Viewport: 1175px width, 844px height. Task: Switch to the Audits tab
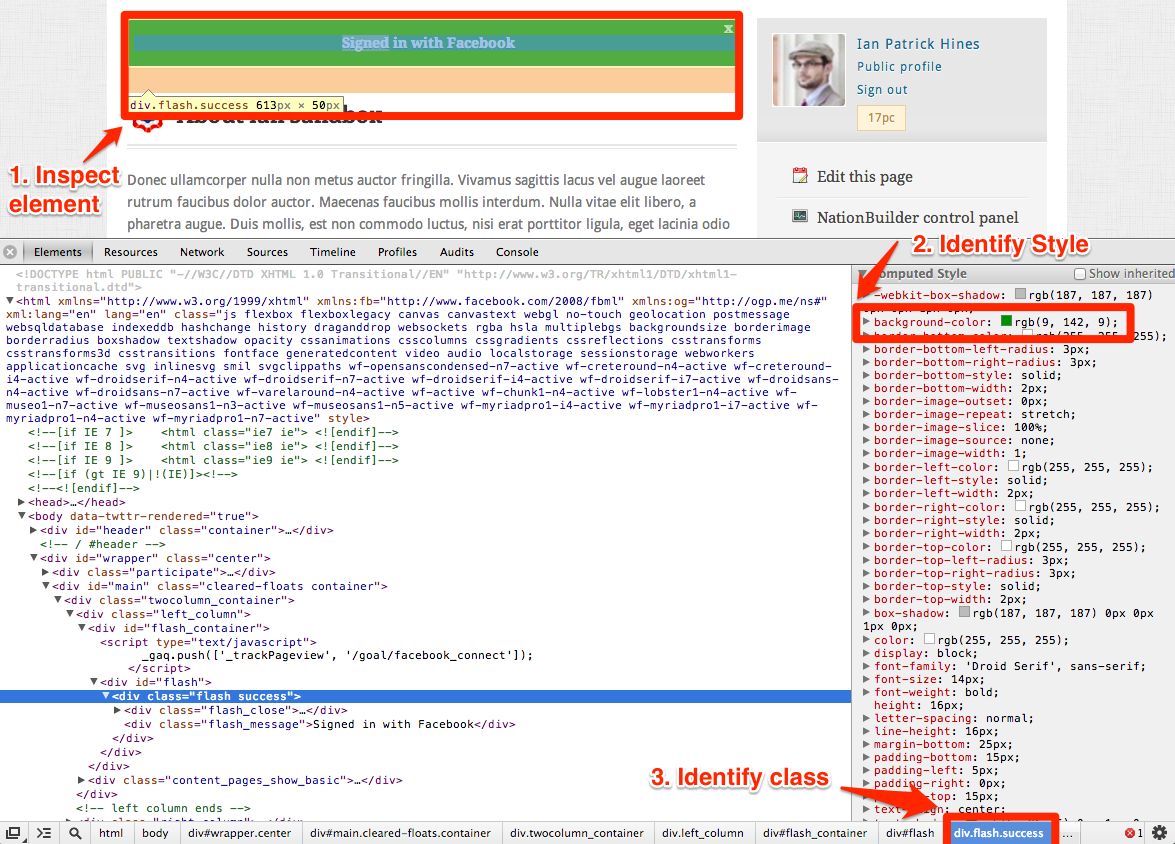tap(456, 252)
